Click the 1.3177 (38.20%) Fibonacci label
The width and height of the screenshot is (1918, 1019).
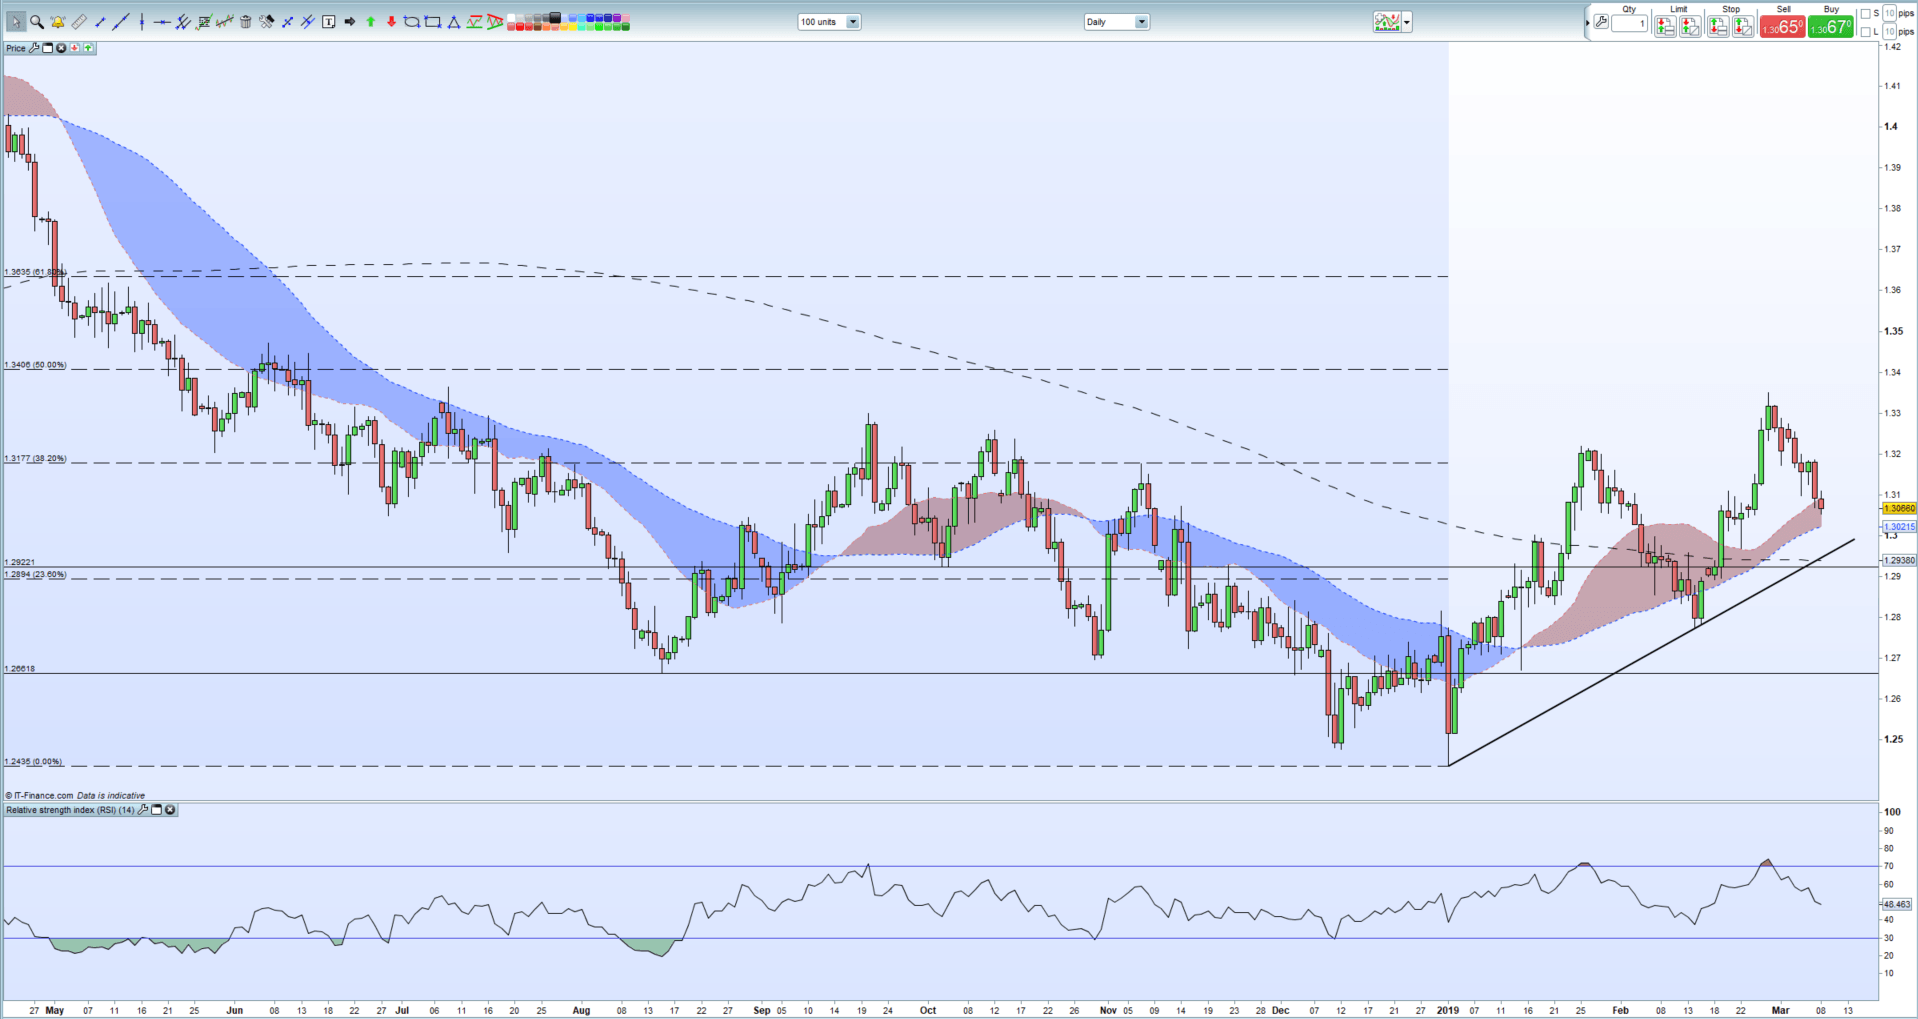tap(35, 458)
